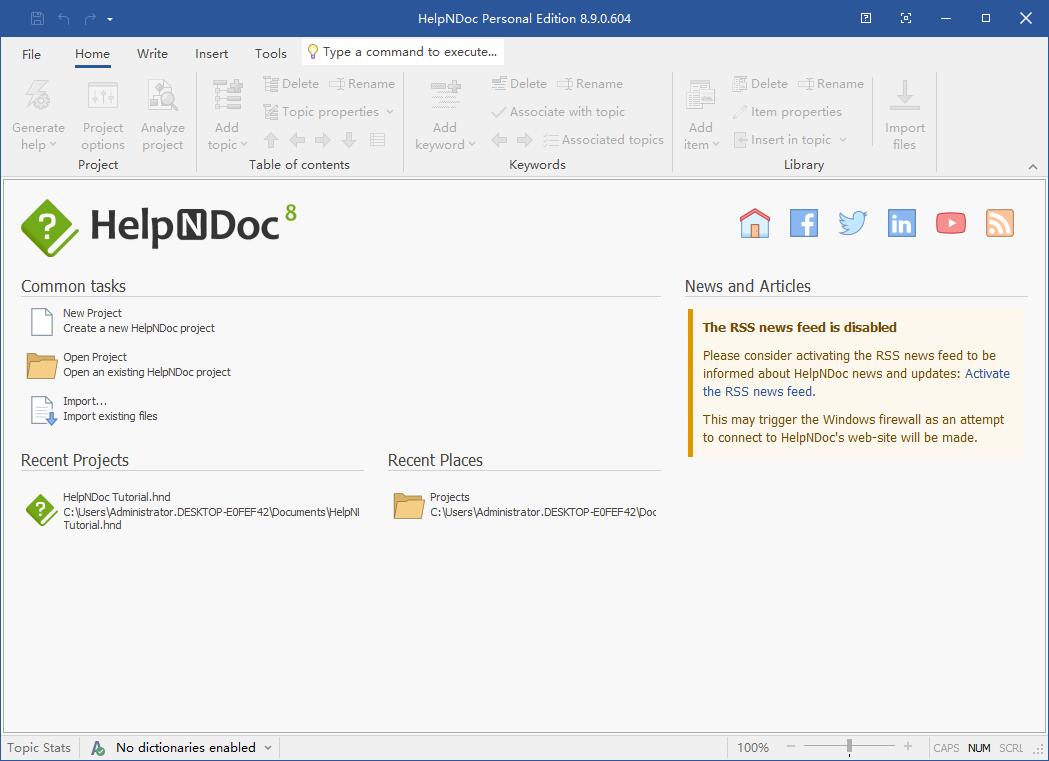Click New Project to create a project
Image resolution: width=1049 pixels, height=761 pixels.
[x=94, y=312]
